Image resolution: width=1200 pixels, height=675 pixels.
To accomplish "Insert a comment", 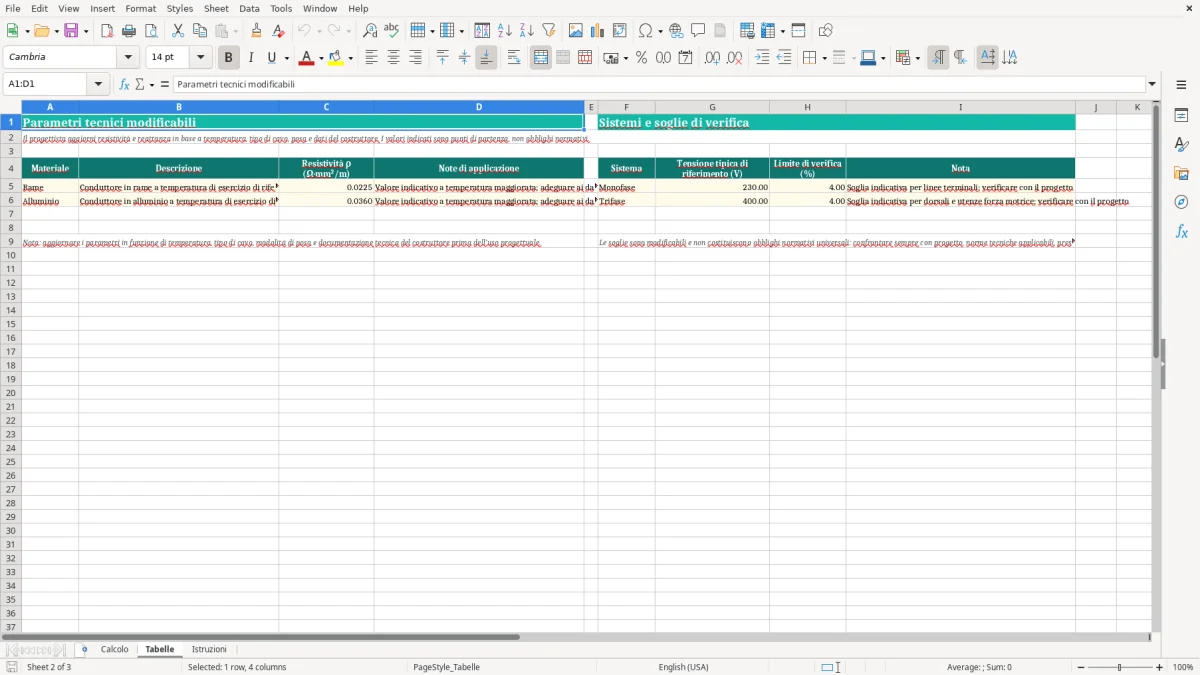I will click(x=698, y=31).
